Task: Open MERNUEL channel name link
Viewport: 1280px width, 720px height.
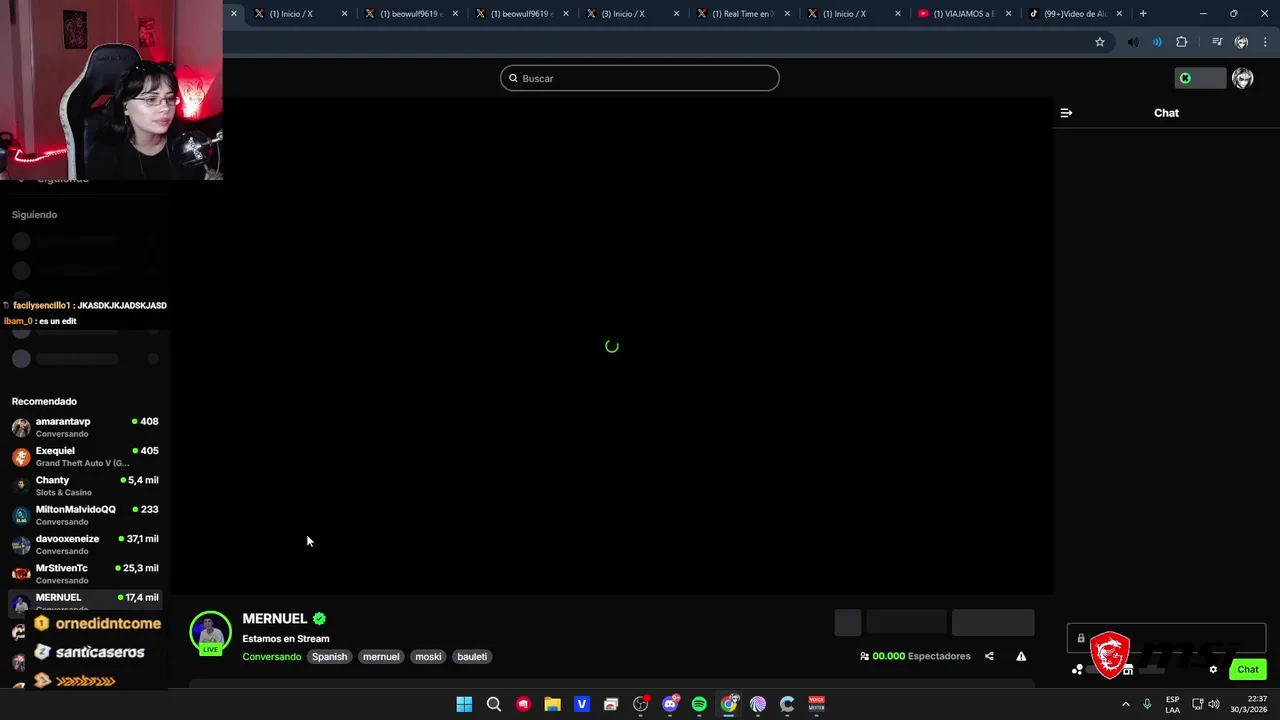Action: pyautogui.click(x=275, y=619)
